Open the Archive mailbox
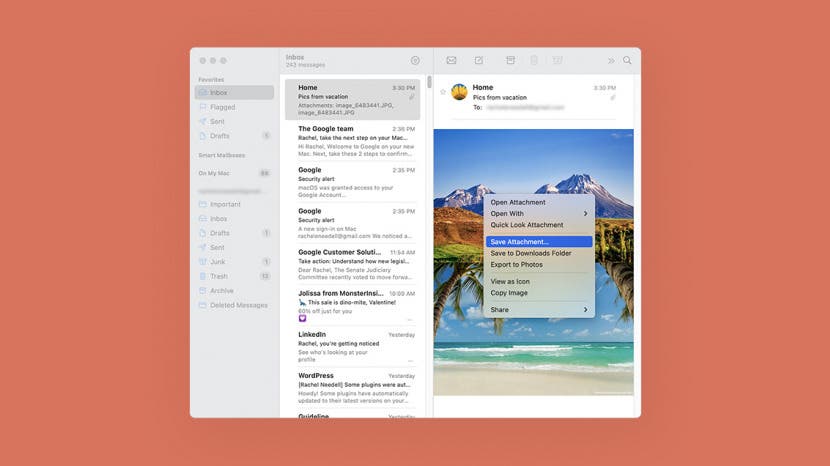 [x=234, y=291]
